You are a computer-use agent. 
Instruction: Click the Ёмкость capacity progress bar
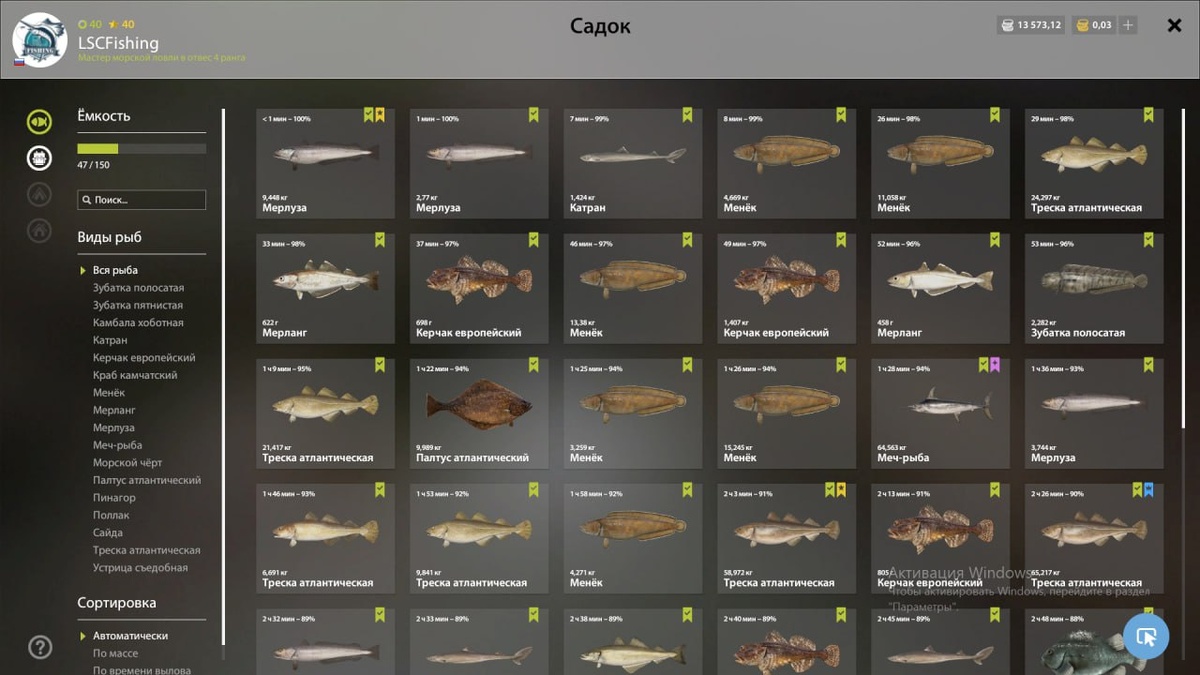[142, 149]
